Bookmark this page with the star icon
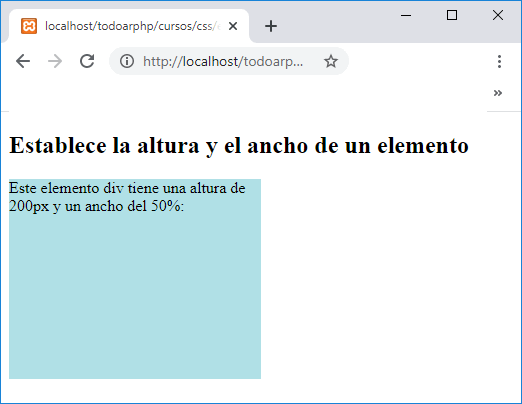This screenshot has width=522, height=404. (331, 61)
